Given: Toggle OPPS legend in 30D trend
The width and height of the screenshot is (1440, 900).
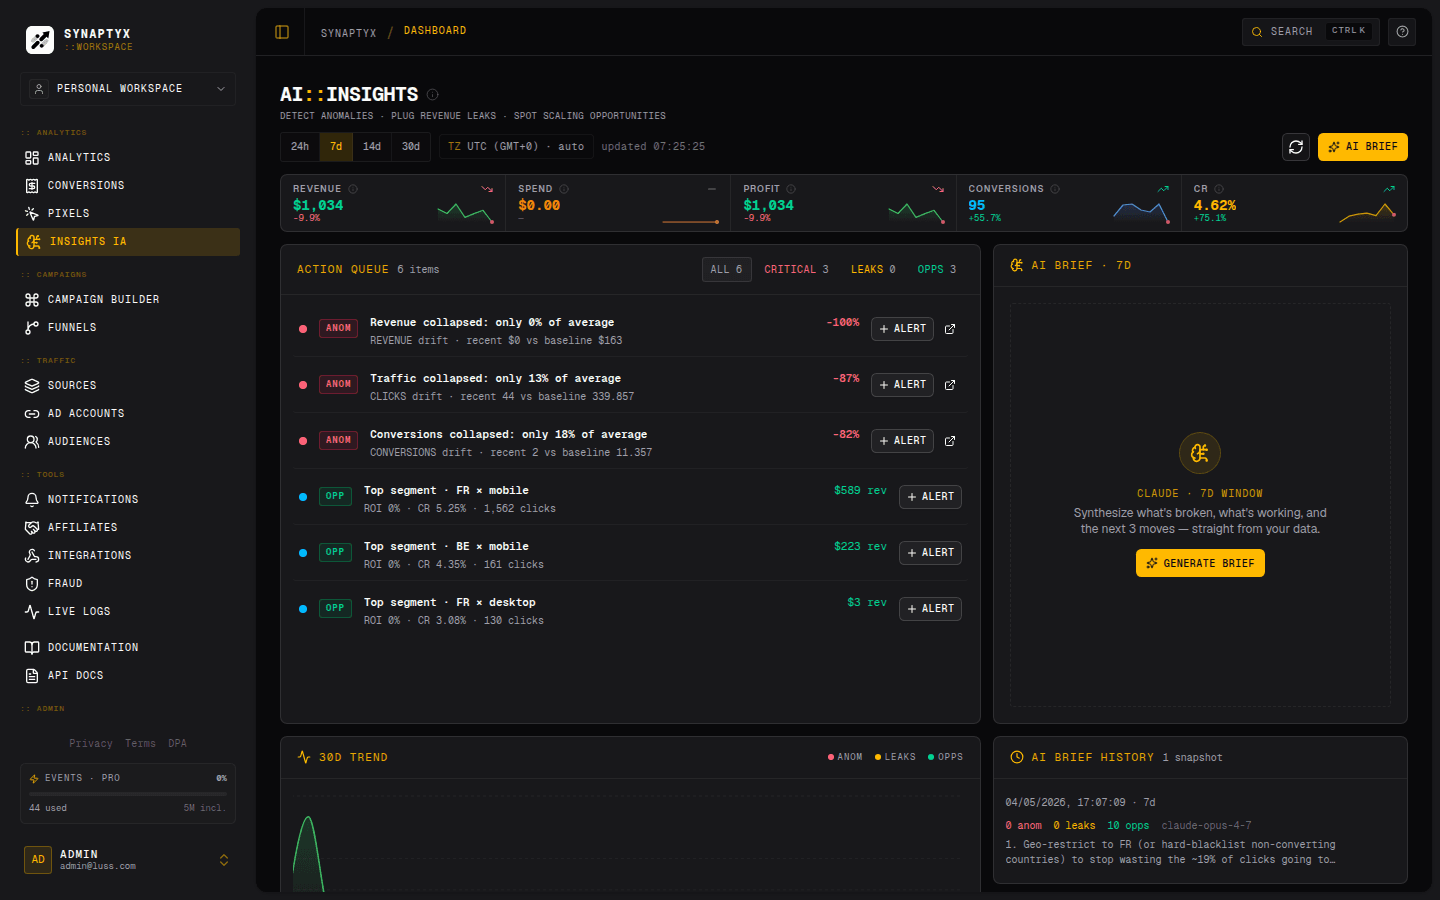Looking at the screenshot, I should click(x=945, y=757).
